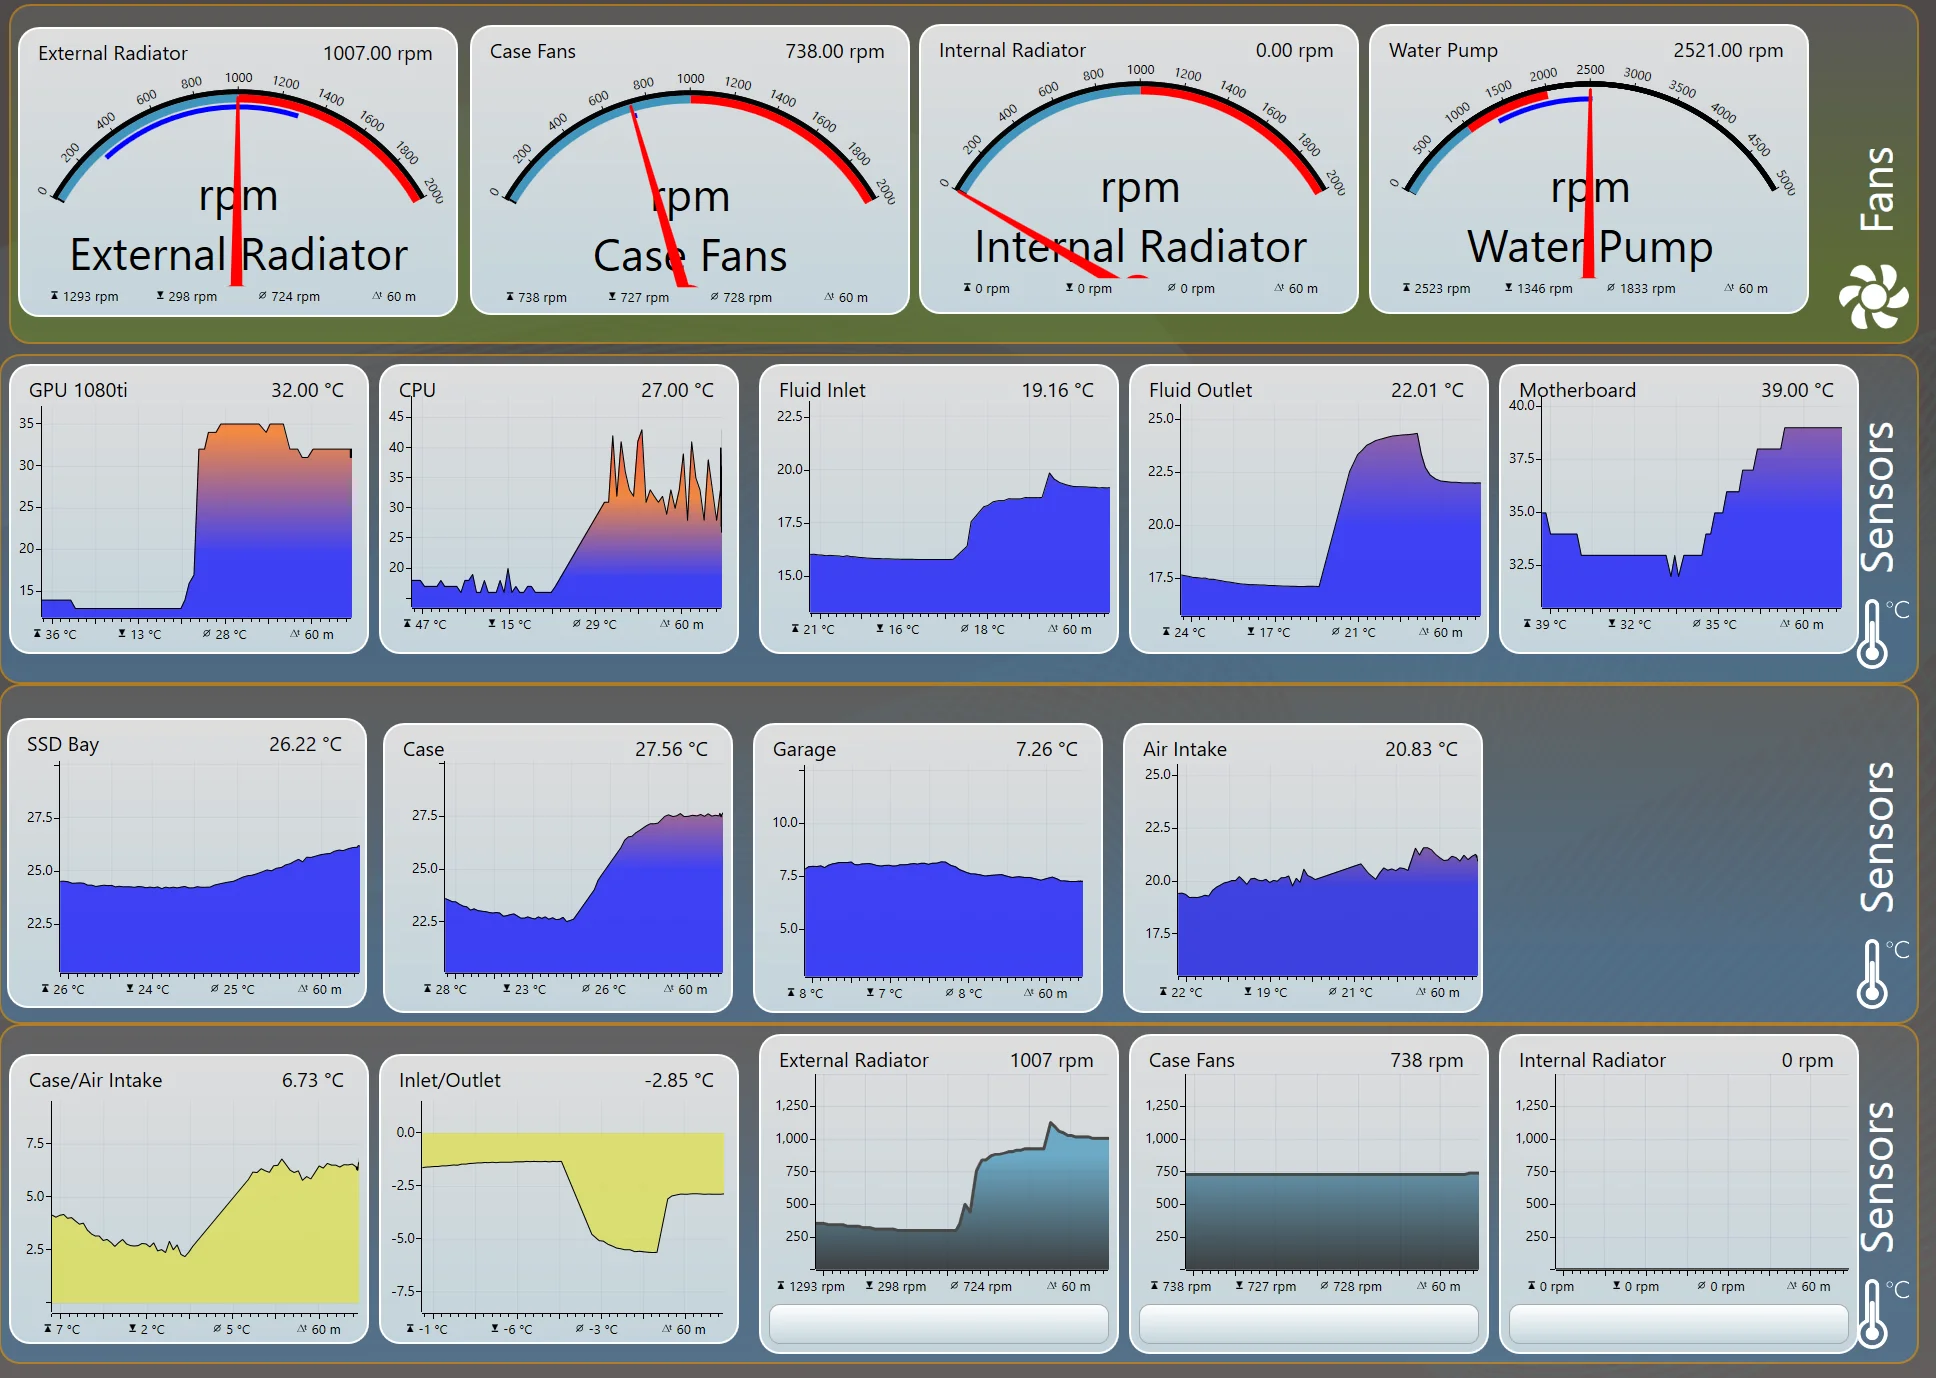Image resolution: width=1936 pixels, height=1378 pixels.
Task: Click the blank bar under Internal Radiator chart
Action: pyautogui.click(x=1679, y=1324)
